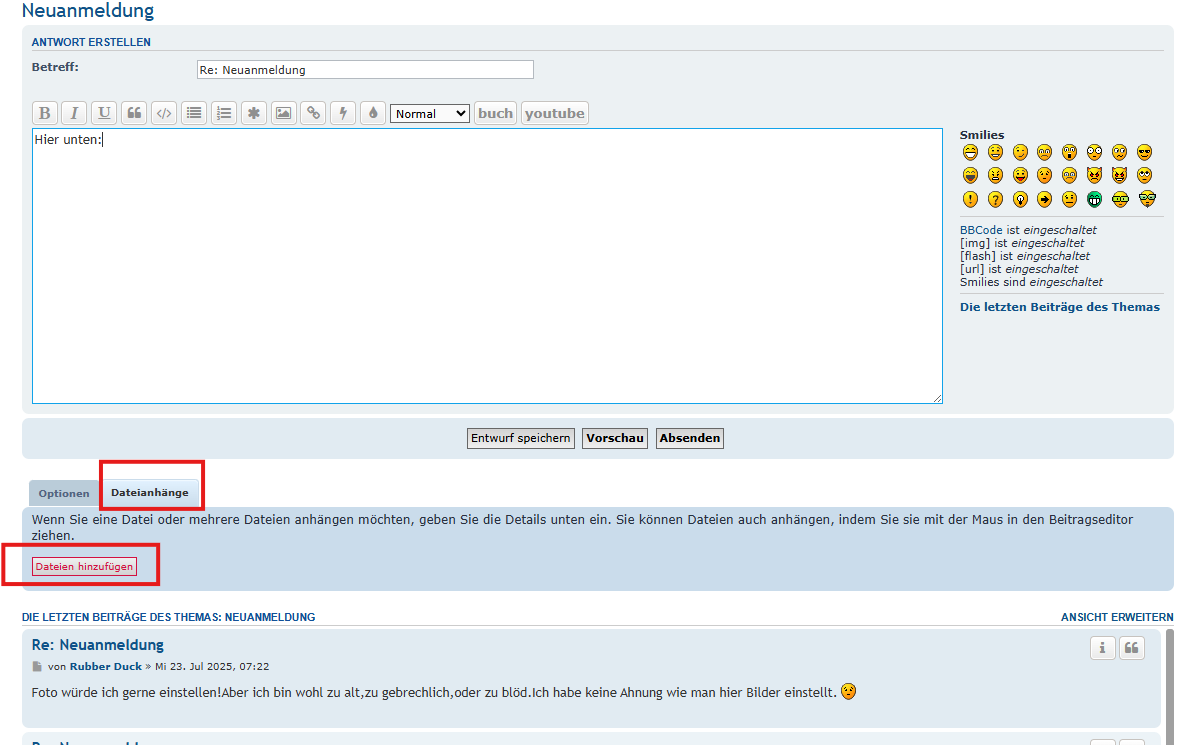Viewport: 1179px width, 745px height.
Task: Expand the view via Ansicht erweitern
Action: tap(1117, 617)
